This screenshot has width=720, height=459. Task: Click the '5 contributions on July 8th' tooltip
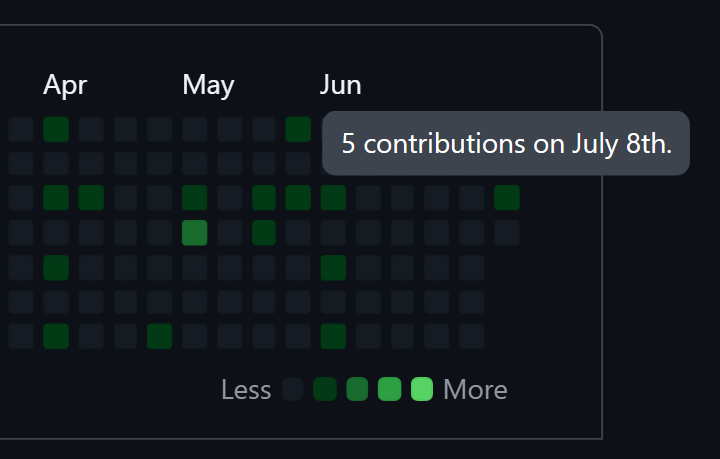506,143
